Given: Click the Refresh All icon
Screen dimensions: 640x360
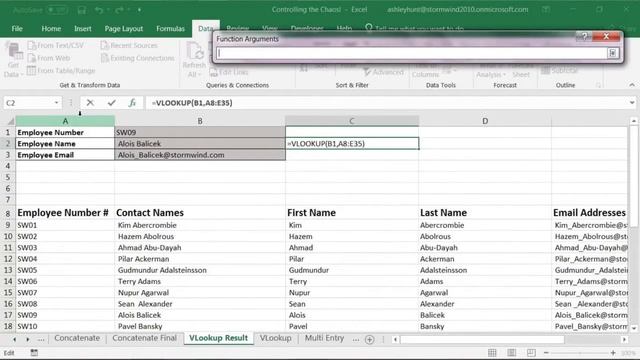Looking at the screenshot, I should coord(194,51).
